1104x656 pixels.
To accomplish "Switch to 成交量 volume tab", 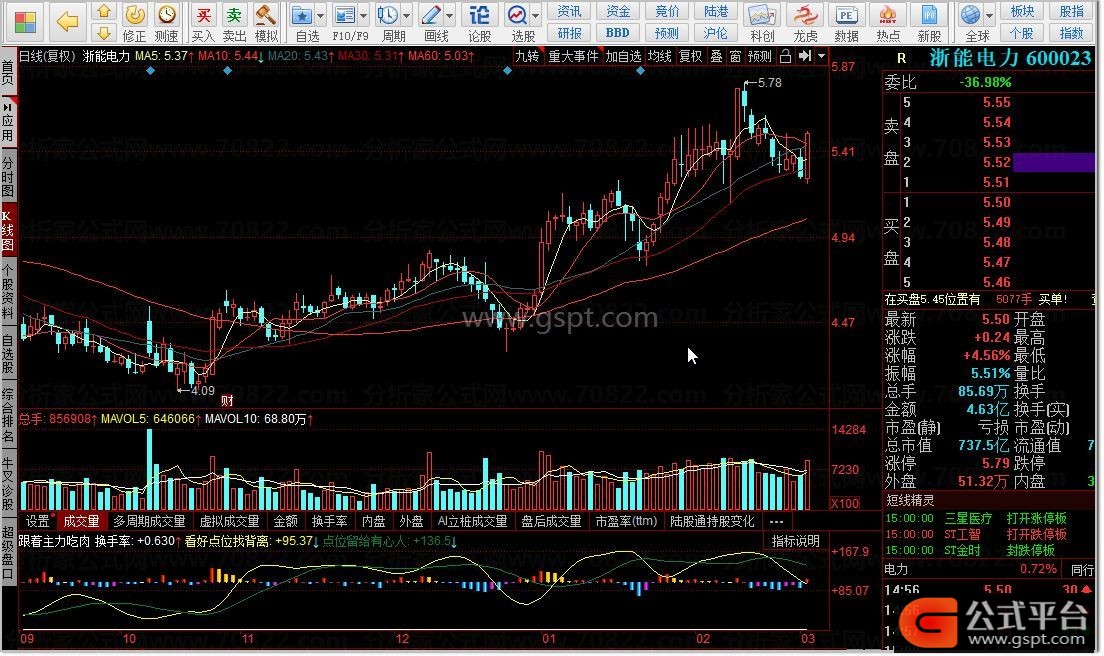I will [x=82, y=522].
